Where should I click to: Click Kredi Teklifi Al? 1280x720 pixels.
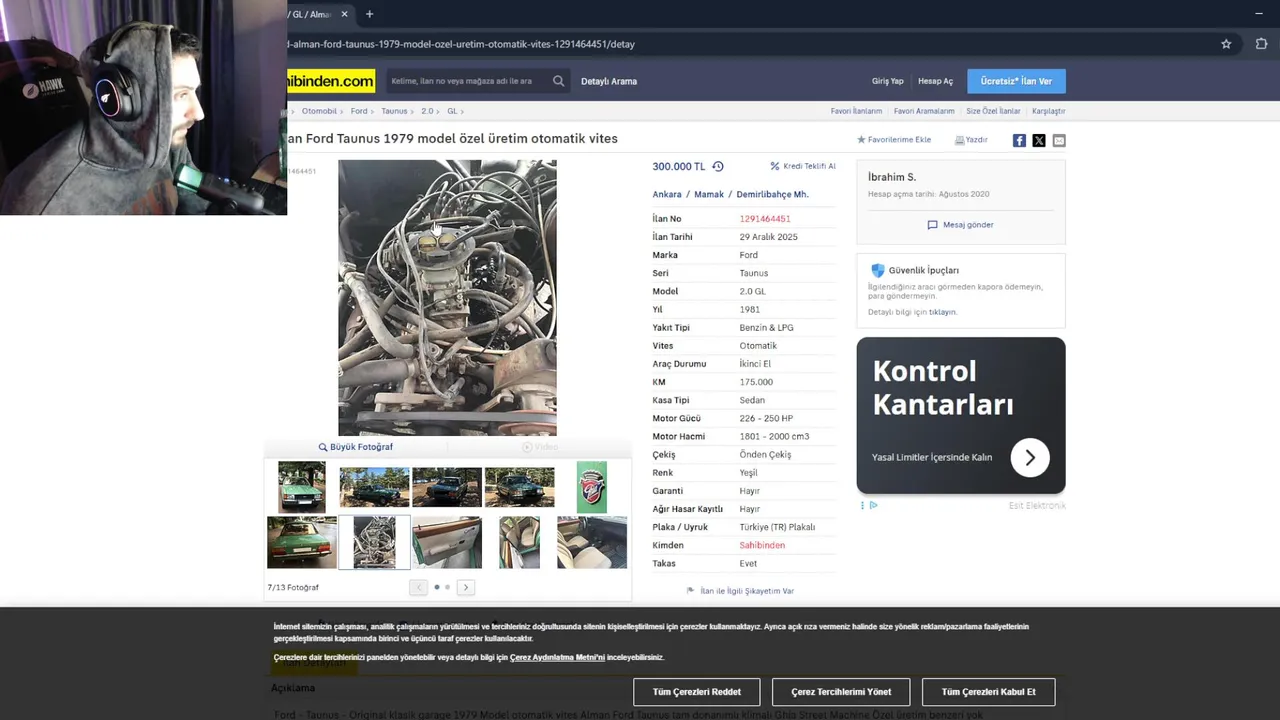pyautogui.click(x=803, y=166)
